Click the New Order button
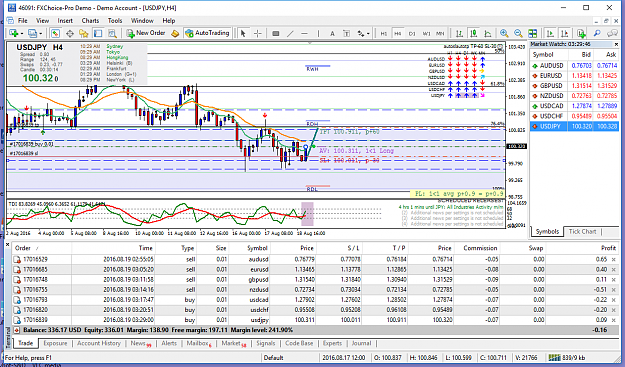The width and height of the screenshot is (625, 367). (146, 33)
